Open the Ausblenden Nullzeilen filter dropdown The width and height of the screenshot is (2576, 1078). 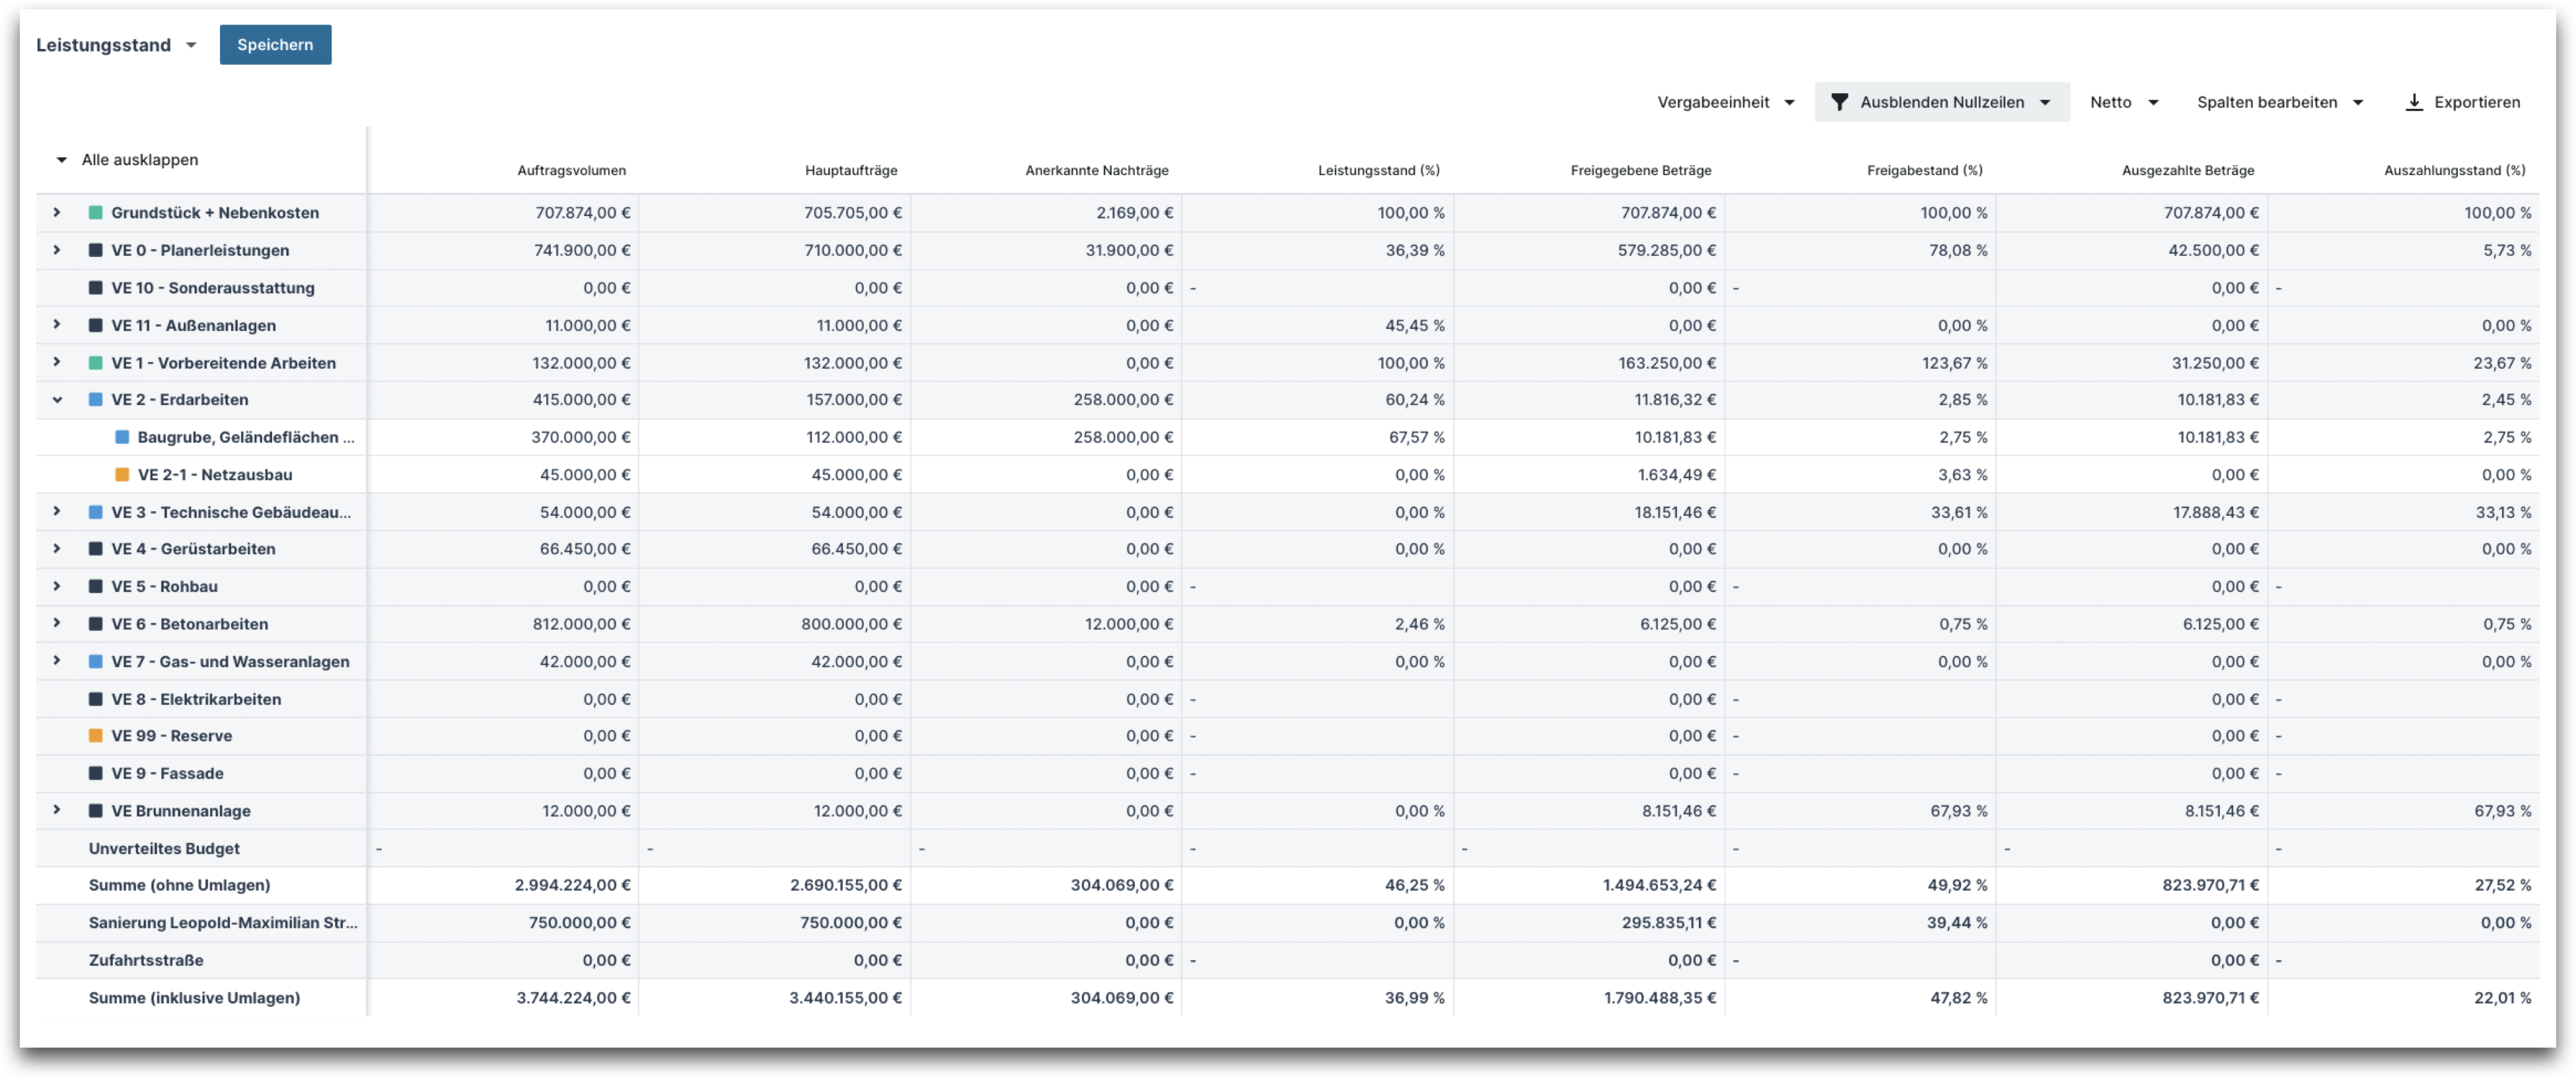1941,102
